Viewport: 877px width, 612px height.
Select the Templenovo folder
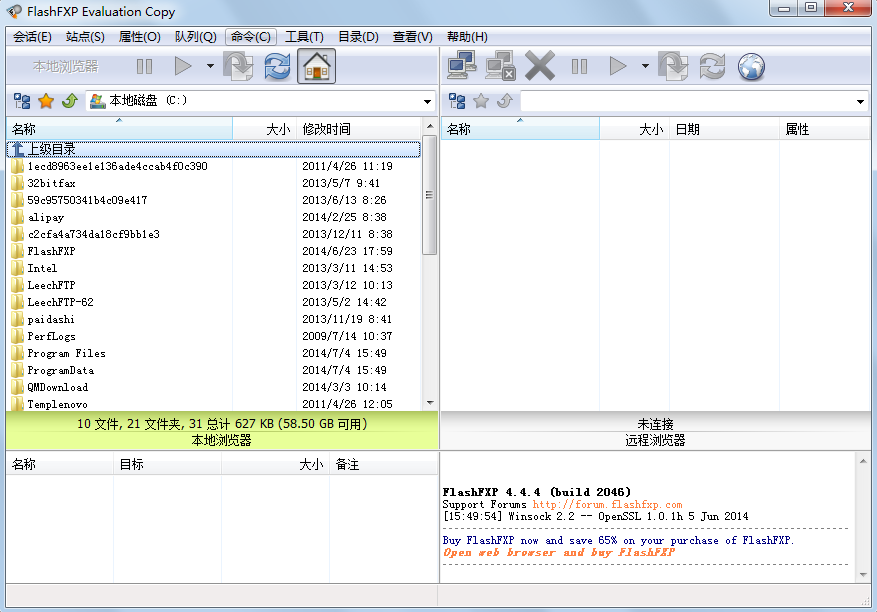click(214, 404)
